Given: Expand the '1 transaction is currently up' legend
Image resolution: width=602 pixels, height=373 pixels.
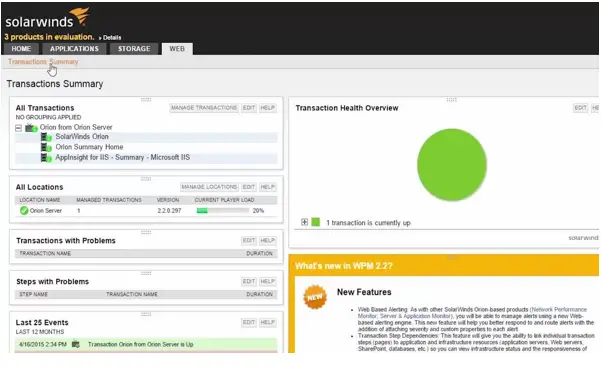Looking at the screenshot, I should point(304,222).
